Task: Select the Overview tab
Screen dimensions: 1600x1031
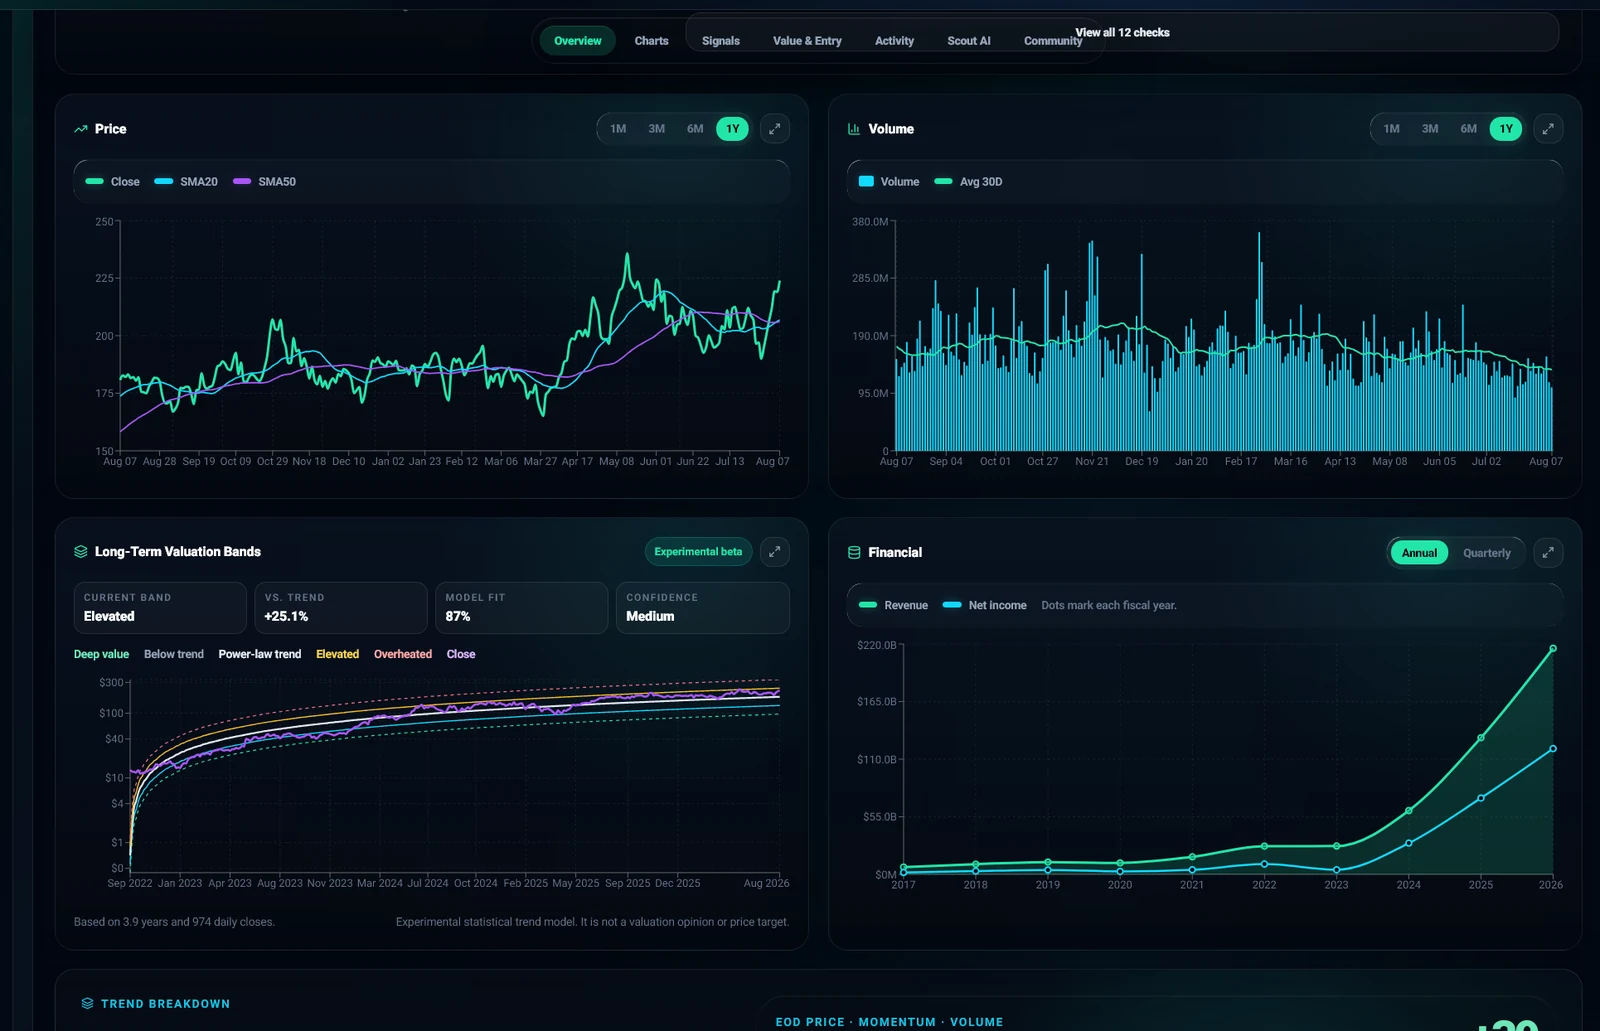Action: (578, 41)
